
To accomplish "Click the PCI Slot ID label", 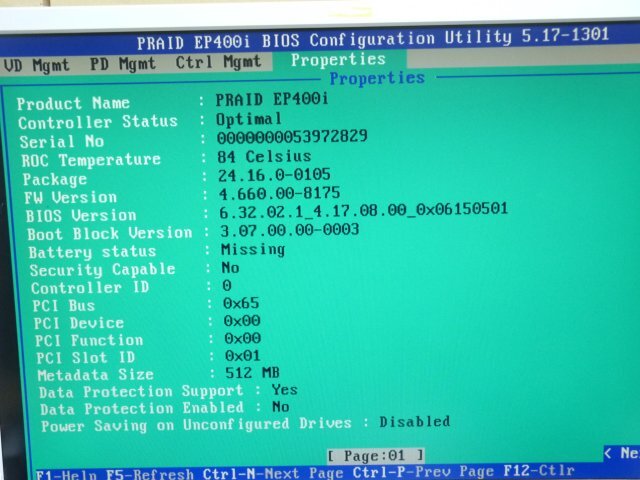I will 86,358.
